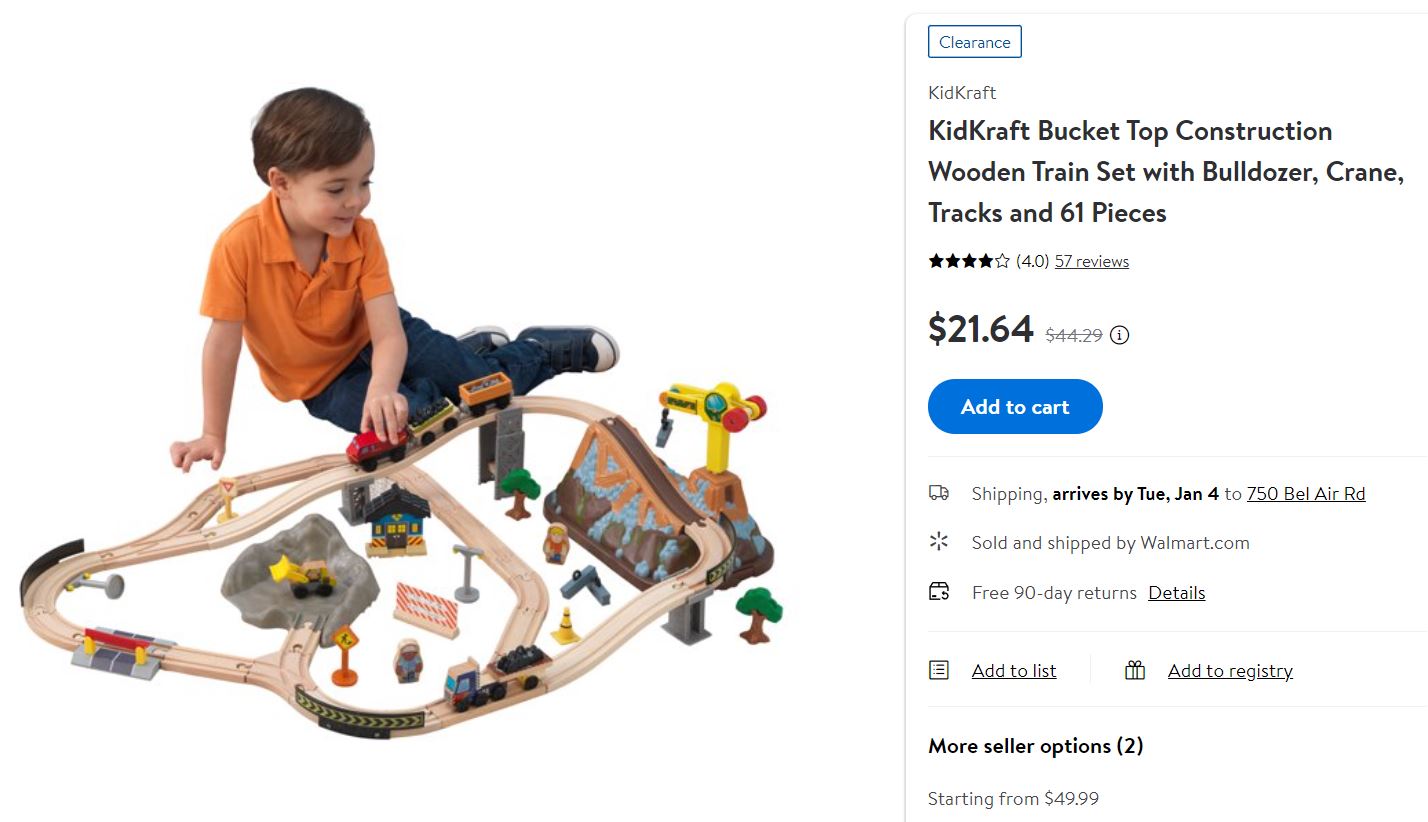
Task: Click the Clearance badge
Action: [x=975, y=42]
